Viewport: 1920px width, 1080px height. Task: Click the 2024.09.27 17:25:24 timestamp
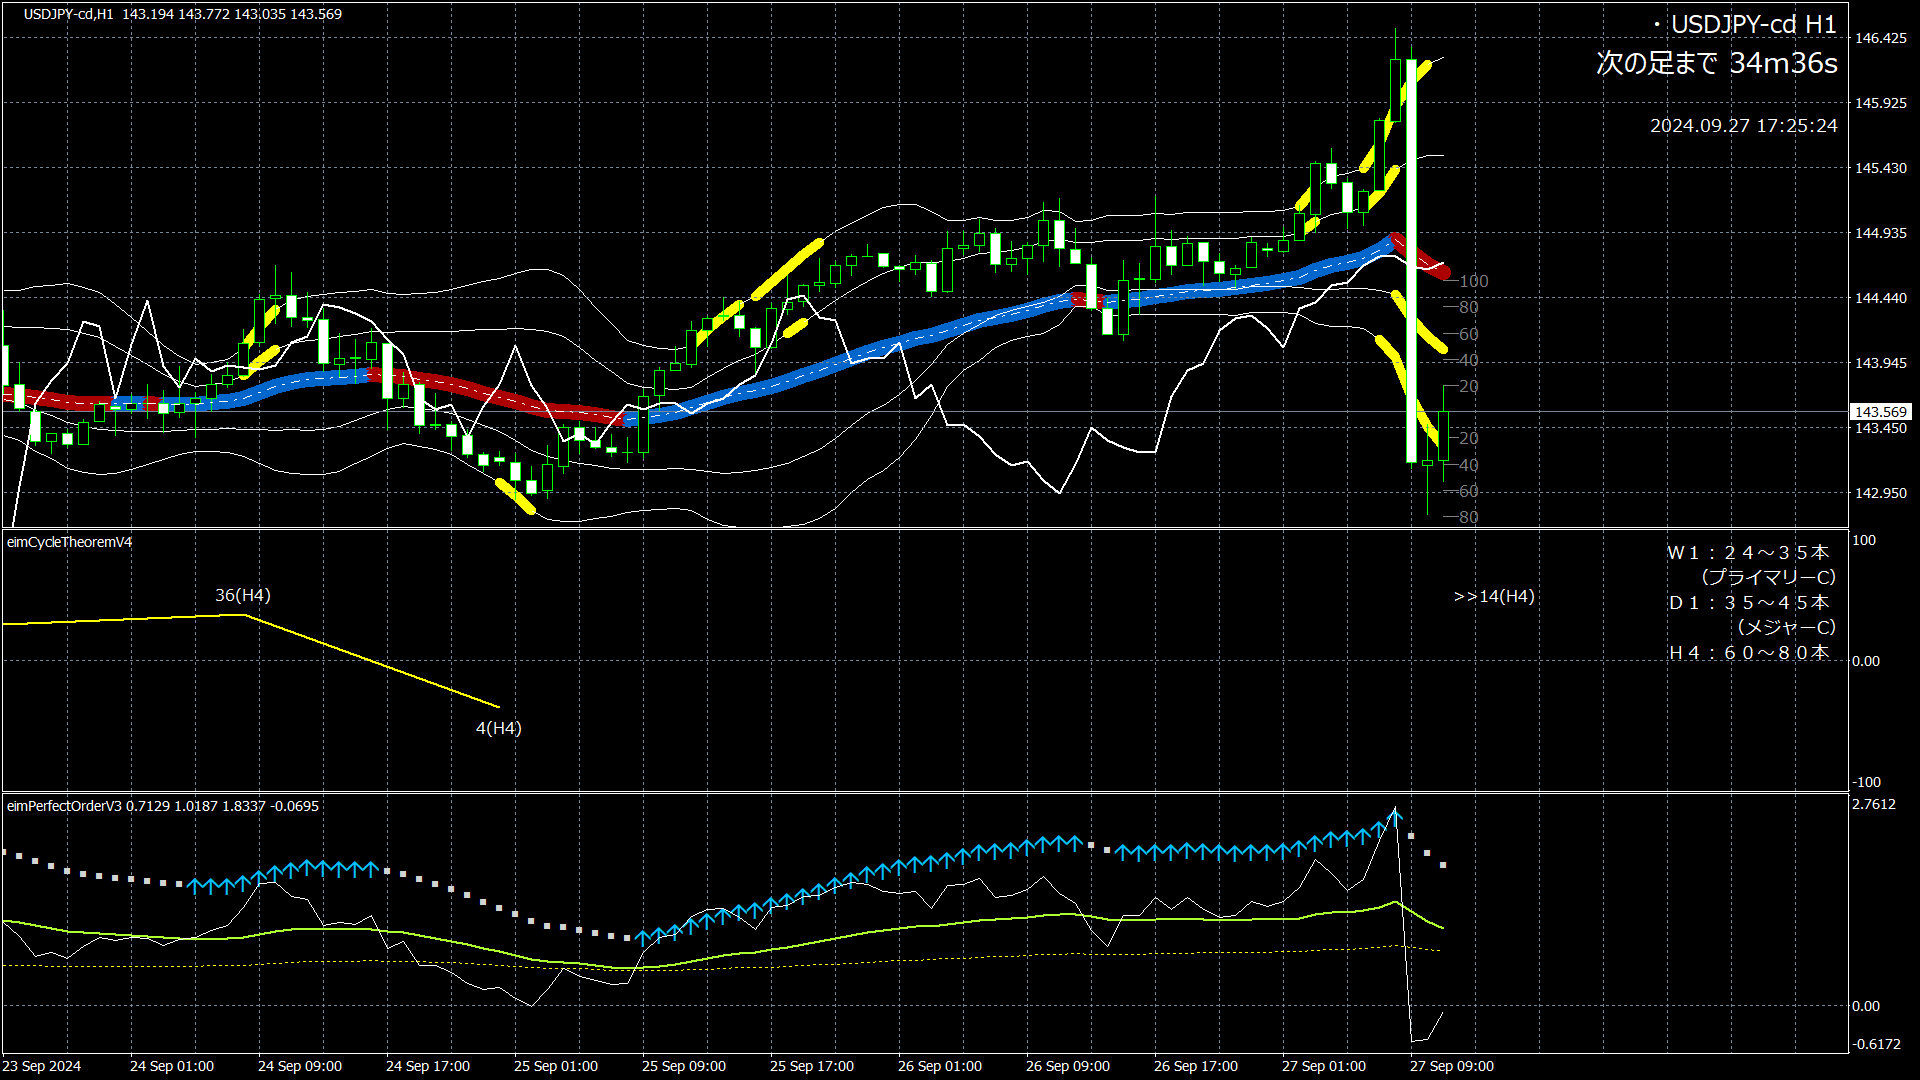[1743, 126]
